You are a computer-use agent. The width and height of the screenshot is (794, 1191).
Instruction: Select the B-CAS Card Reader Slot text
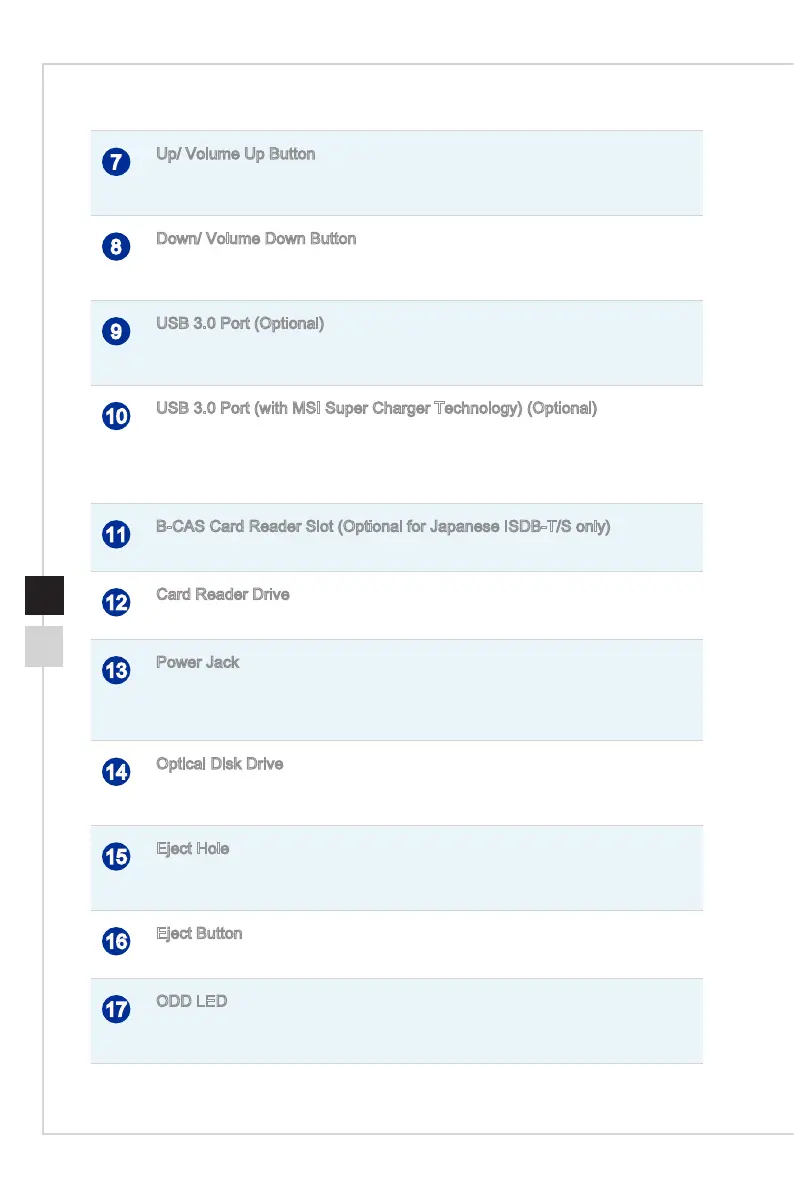tap(245, 526)
